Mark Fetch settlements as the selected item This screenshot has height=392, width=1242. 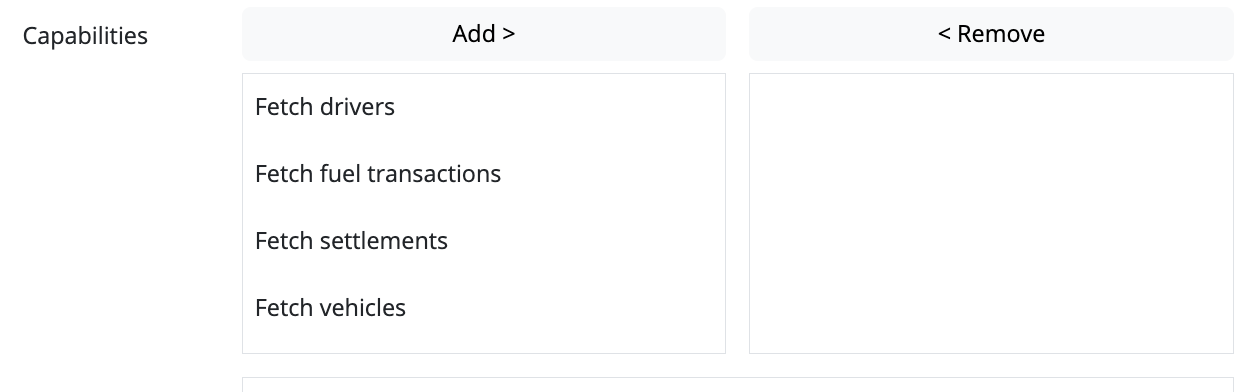tap(483, 241)
